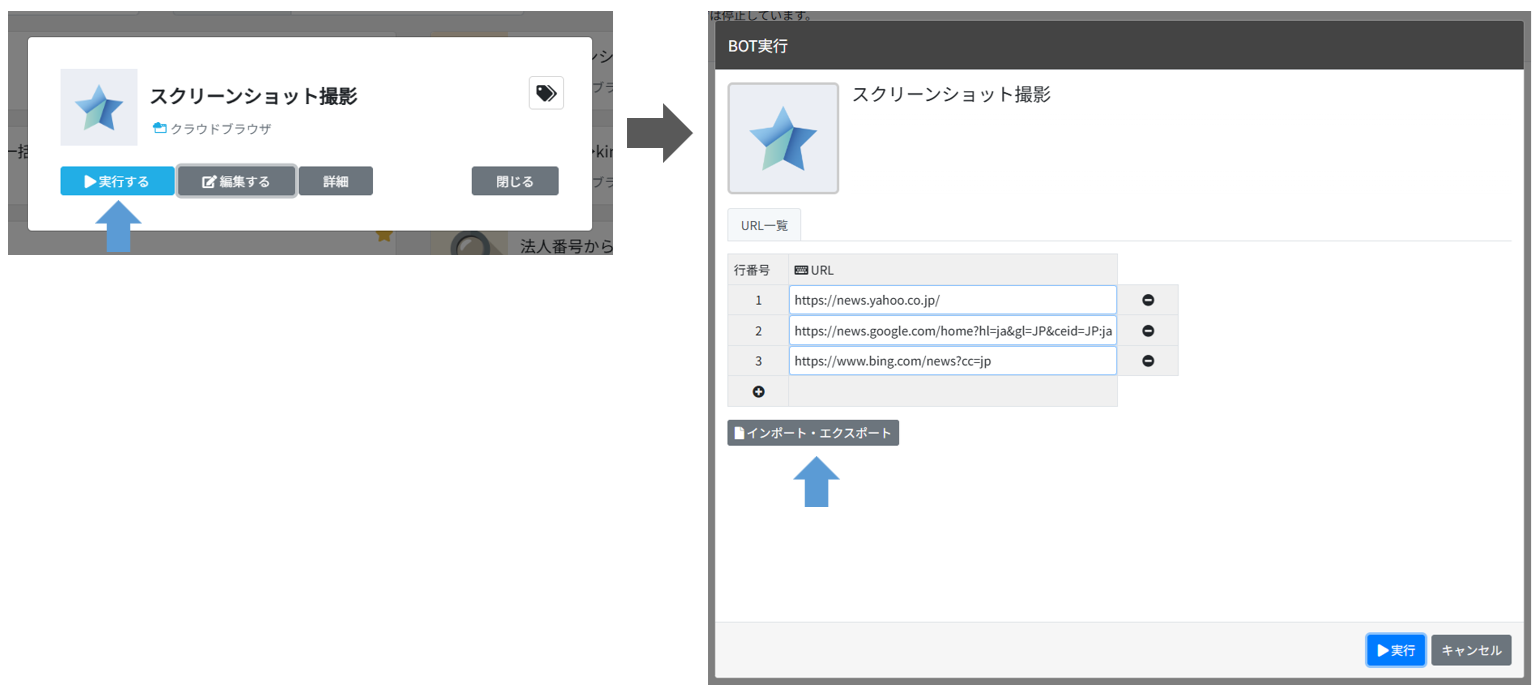Remove the Bing news URL with its minus icon
The image size is (1537, 692).
click(x=1147, y=360)
